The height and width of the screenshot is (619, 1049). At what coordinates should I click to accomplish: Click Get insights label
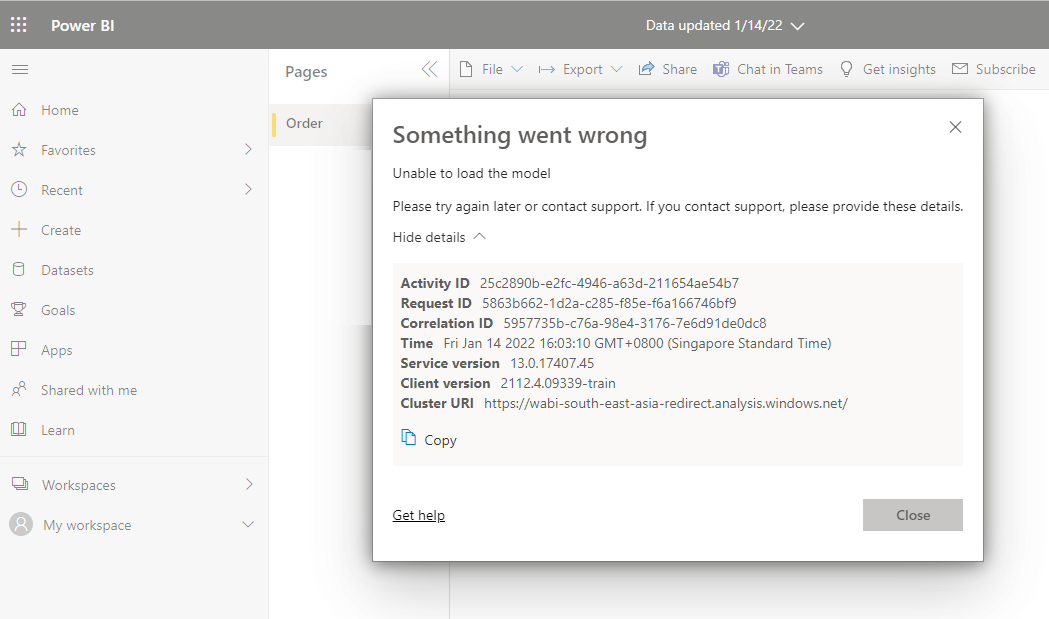(899, 69)
